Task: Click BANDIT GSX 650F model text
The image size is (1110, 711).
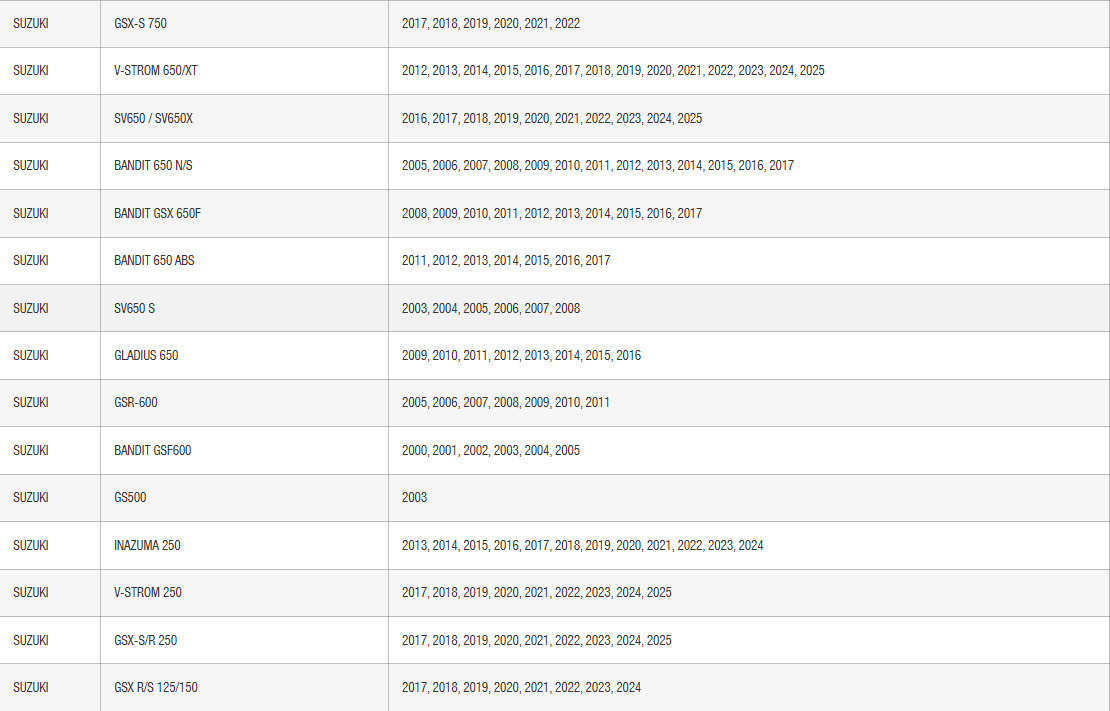Action: coord(157,213)
